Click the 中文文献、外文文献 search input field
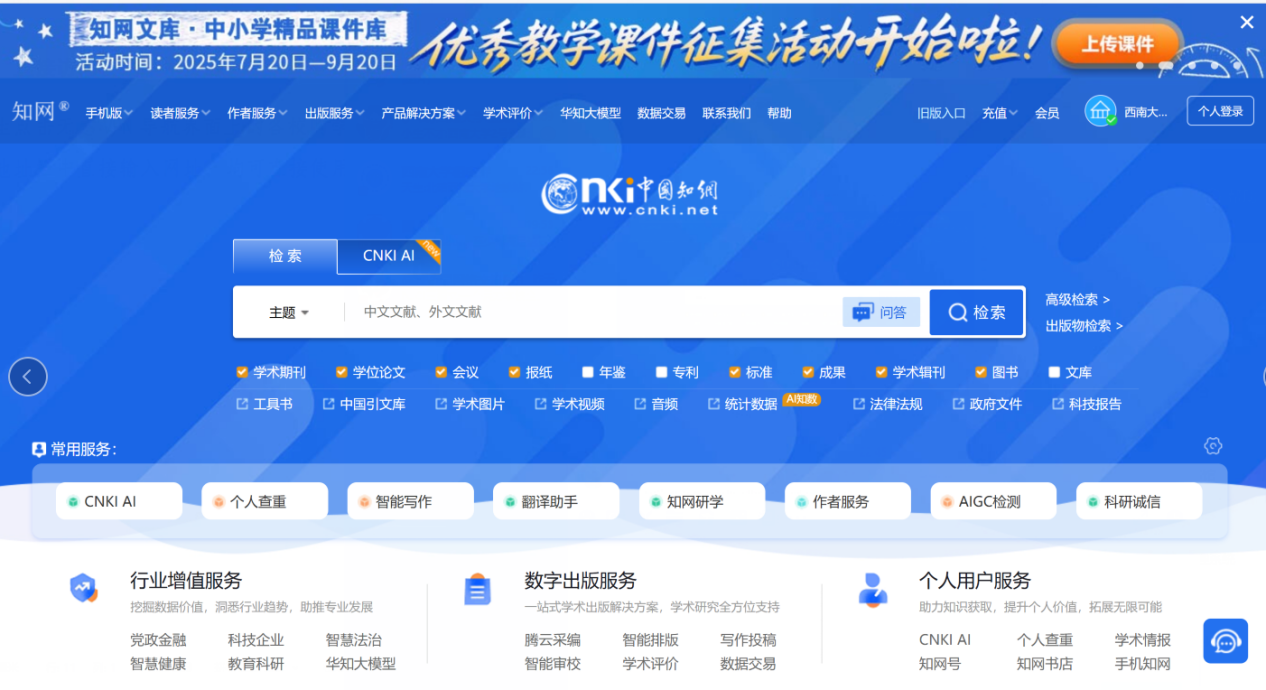 [x=590, y=312]
